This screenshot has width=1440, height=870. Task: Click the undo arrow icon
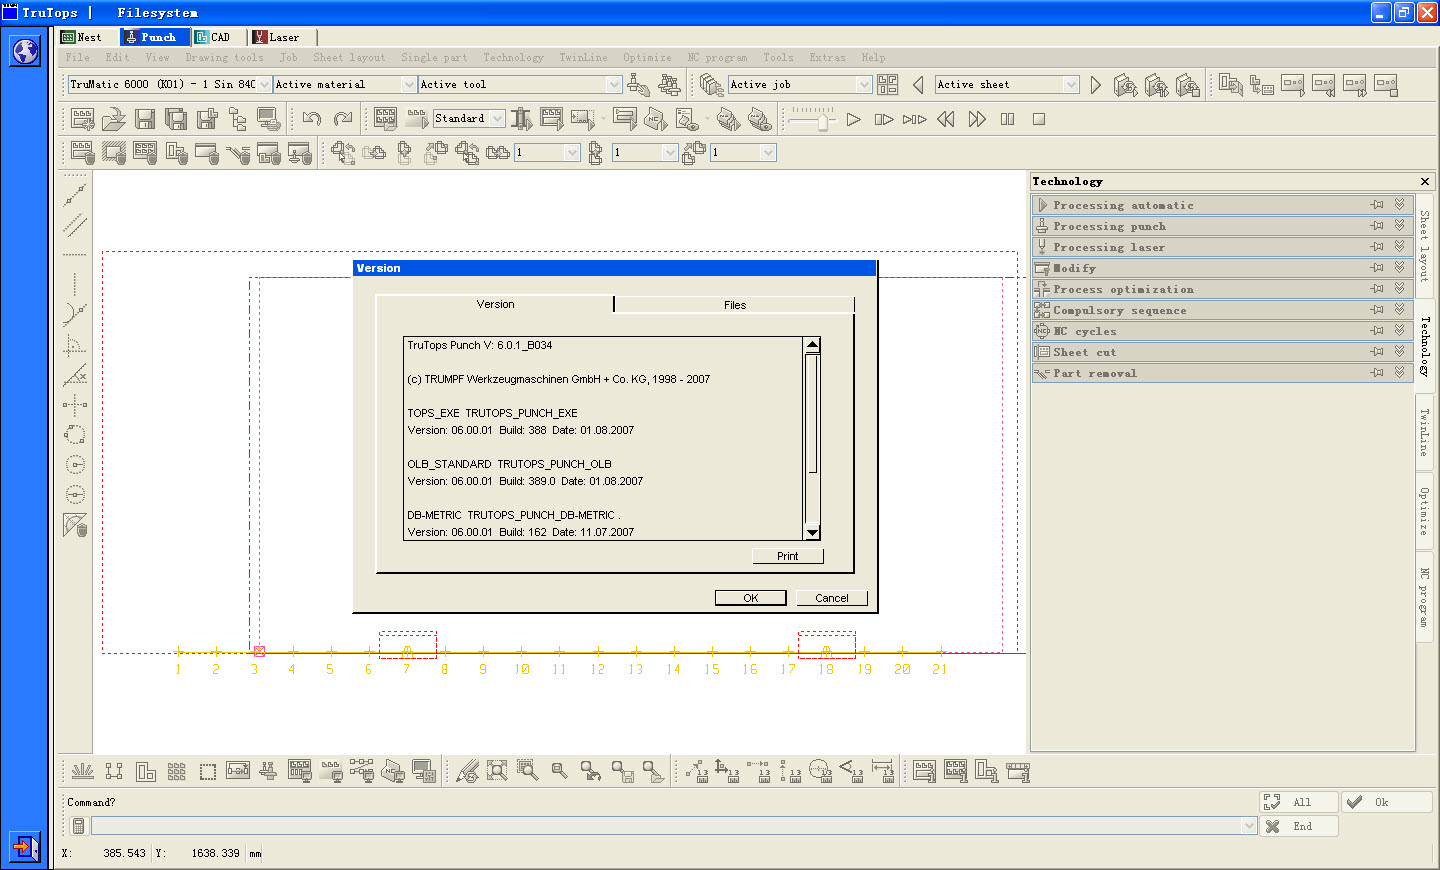click(x=311, y=119)
